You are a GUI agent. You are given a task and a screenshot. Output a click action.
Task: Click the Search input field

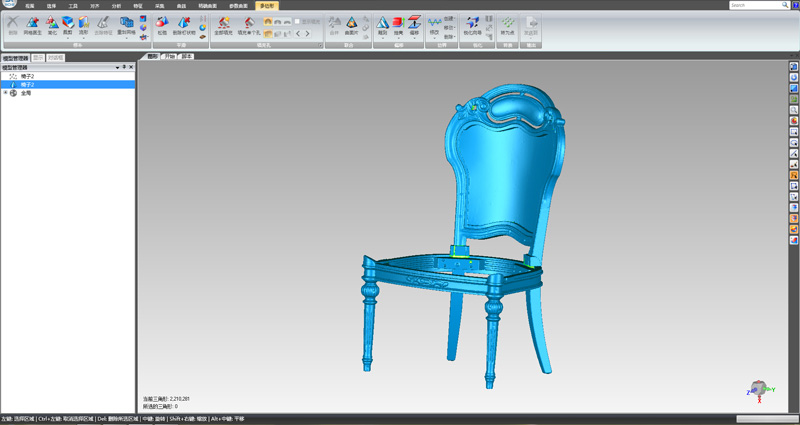753,5
